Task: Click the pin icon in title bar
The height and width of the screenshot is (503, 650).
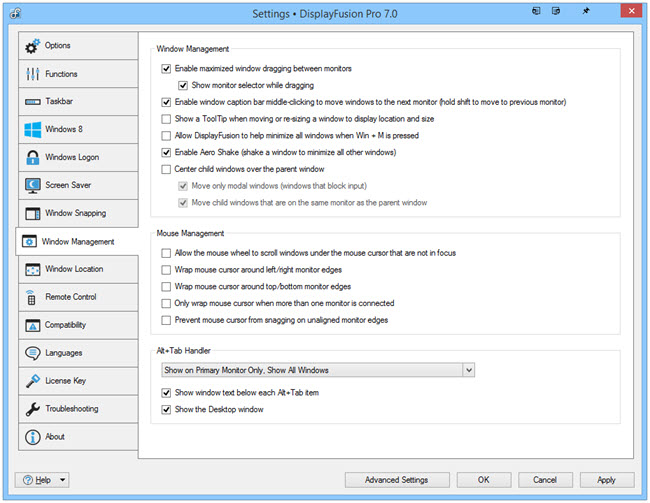Action: tap(586, 11)
